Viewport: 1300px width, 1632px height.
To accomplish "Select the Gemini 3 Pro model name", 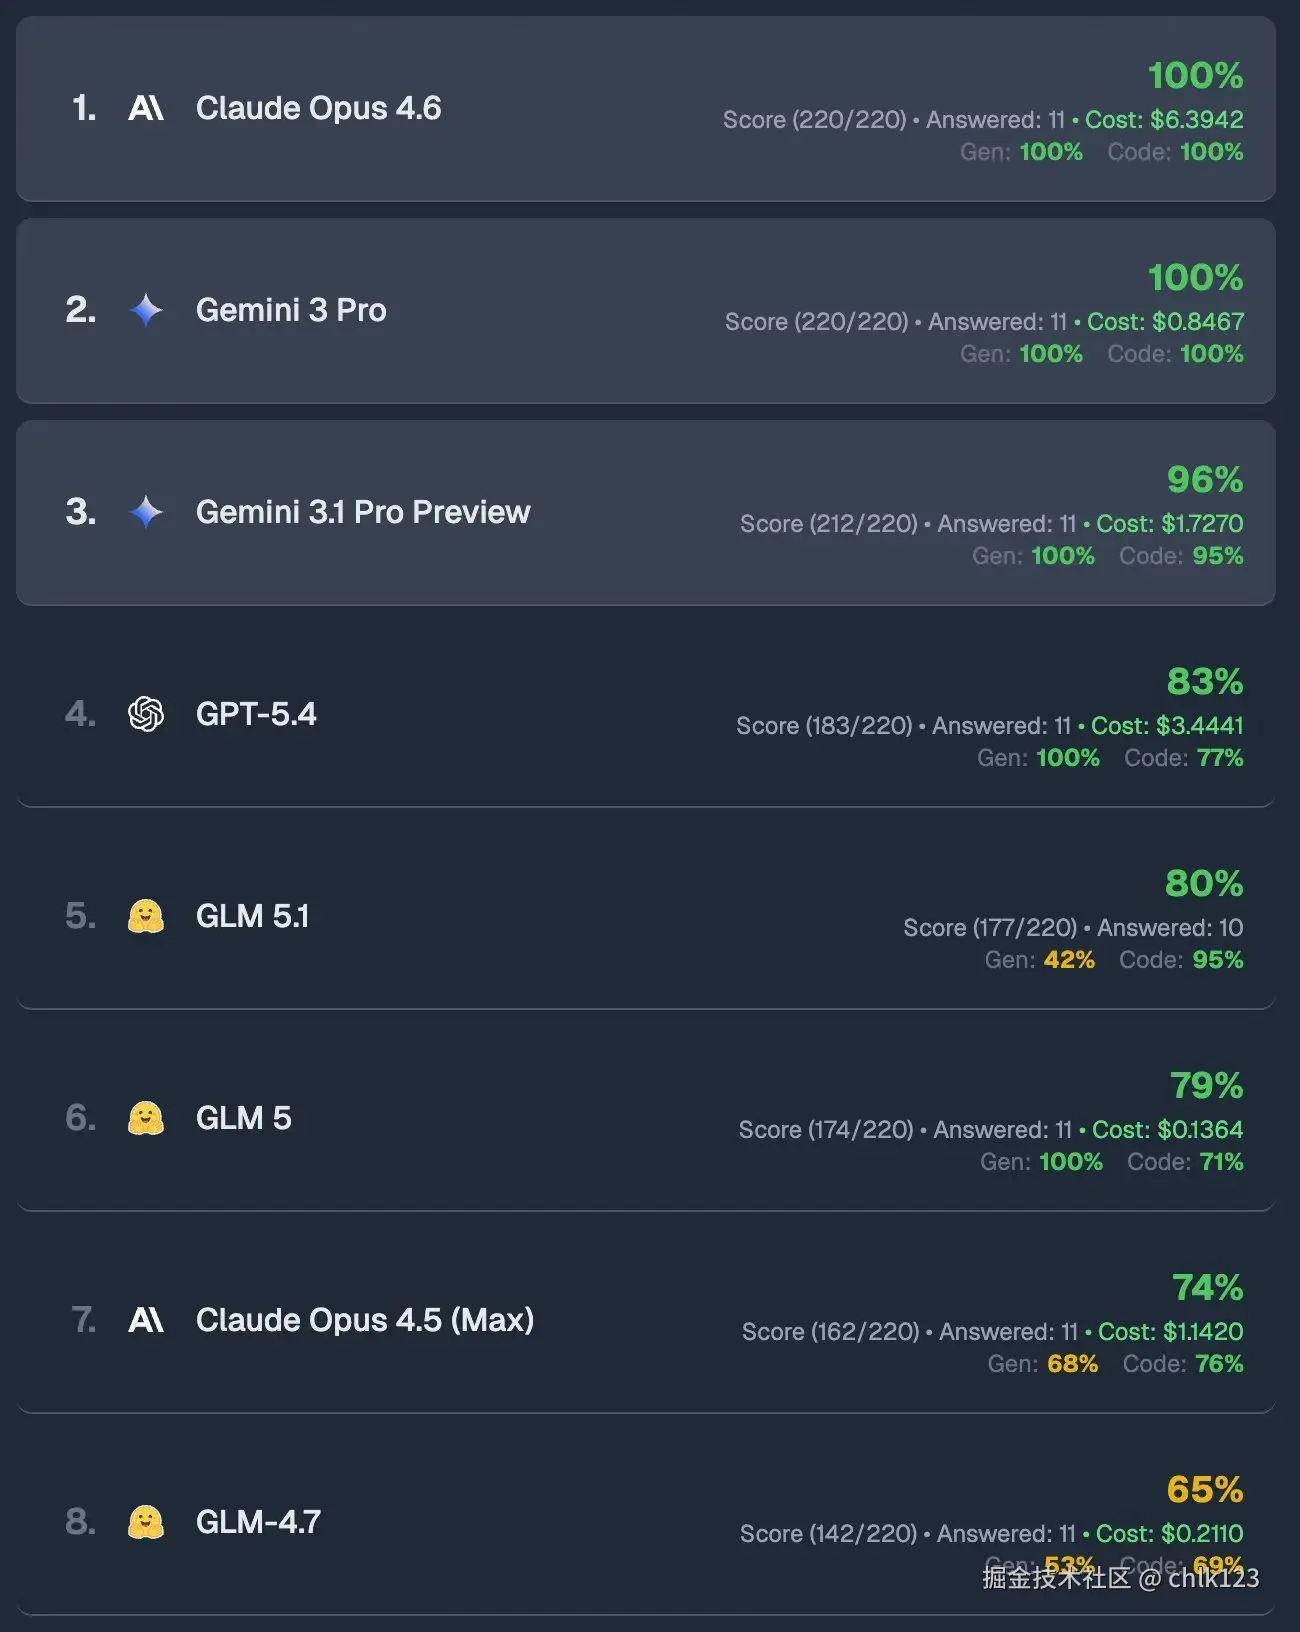I will click(x=291, y=310).
